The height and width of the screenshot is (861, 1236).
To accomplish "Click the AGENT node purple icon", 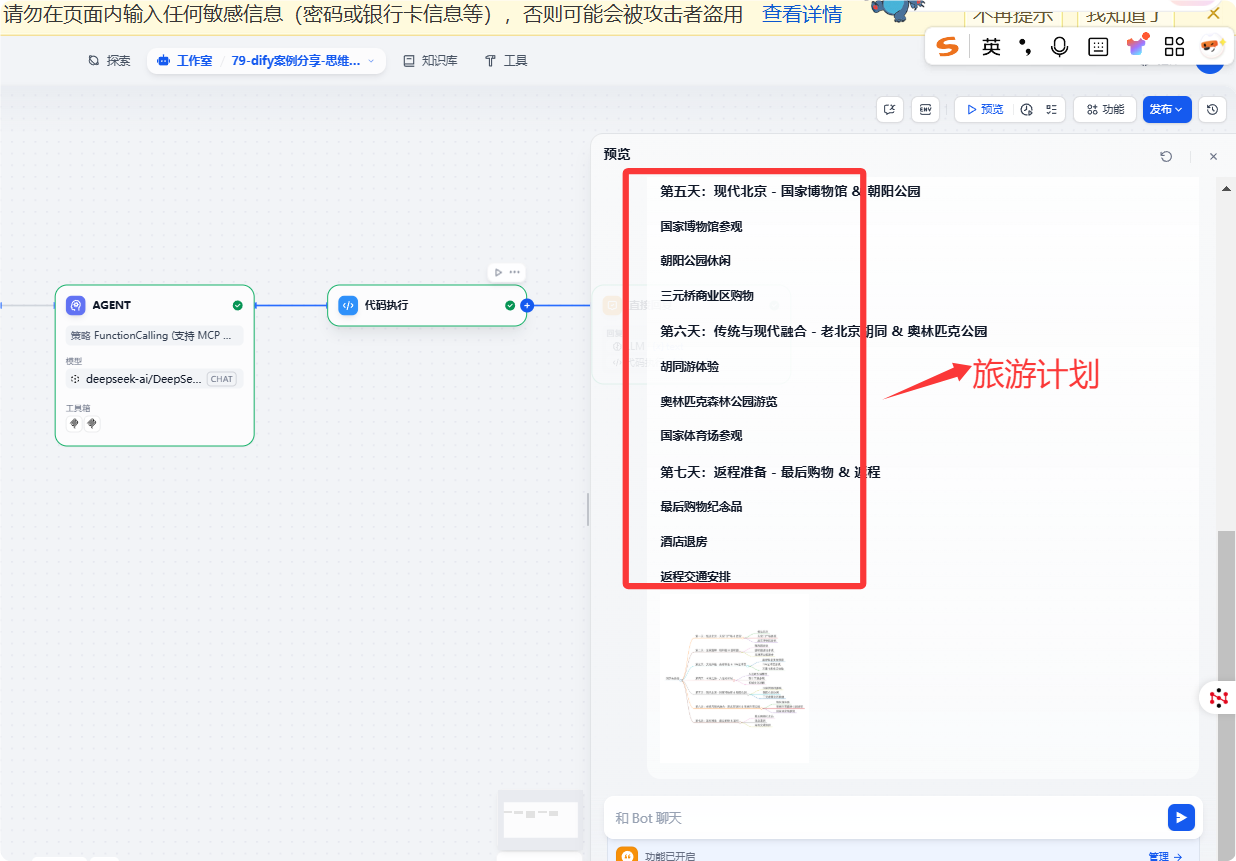I will (76, 305).
